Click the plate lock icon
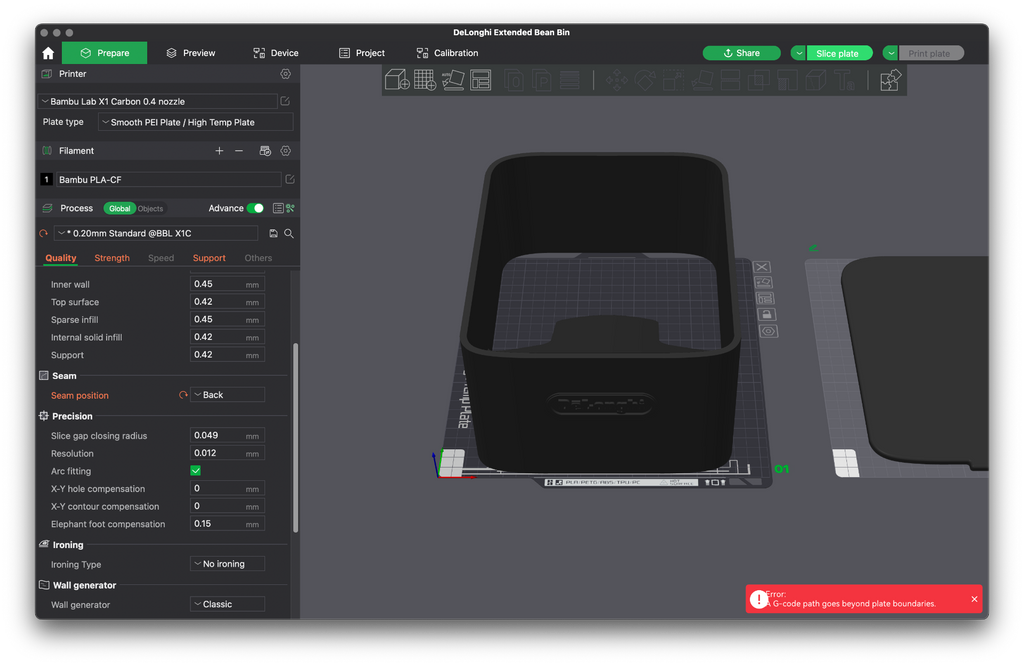This screenshot has width=1024, height=666. (x=765, y=315)
